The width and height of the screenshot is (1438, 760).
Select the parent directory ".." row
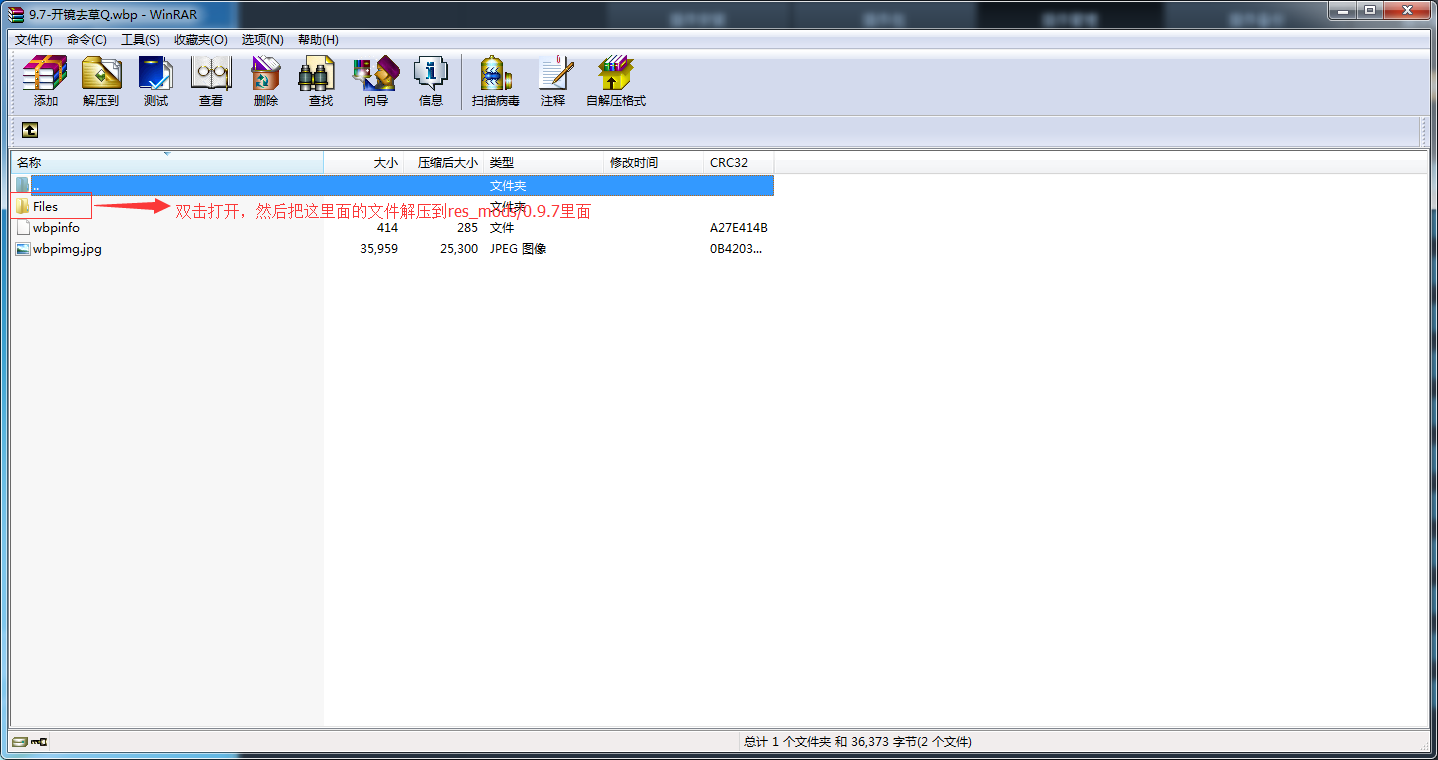click(393, 185)
